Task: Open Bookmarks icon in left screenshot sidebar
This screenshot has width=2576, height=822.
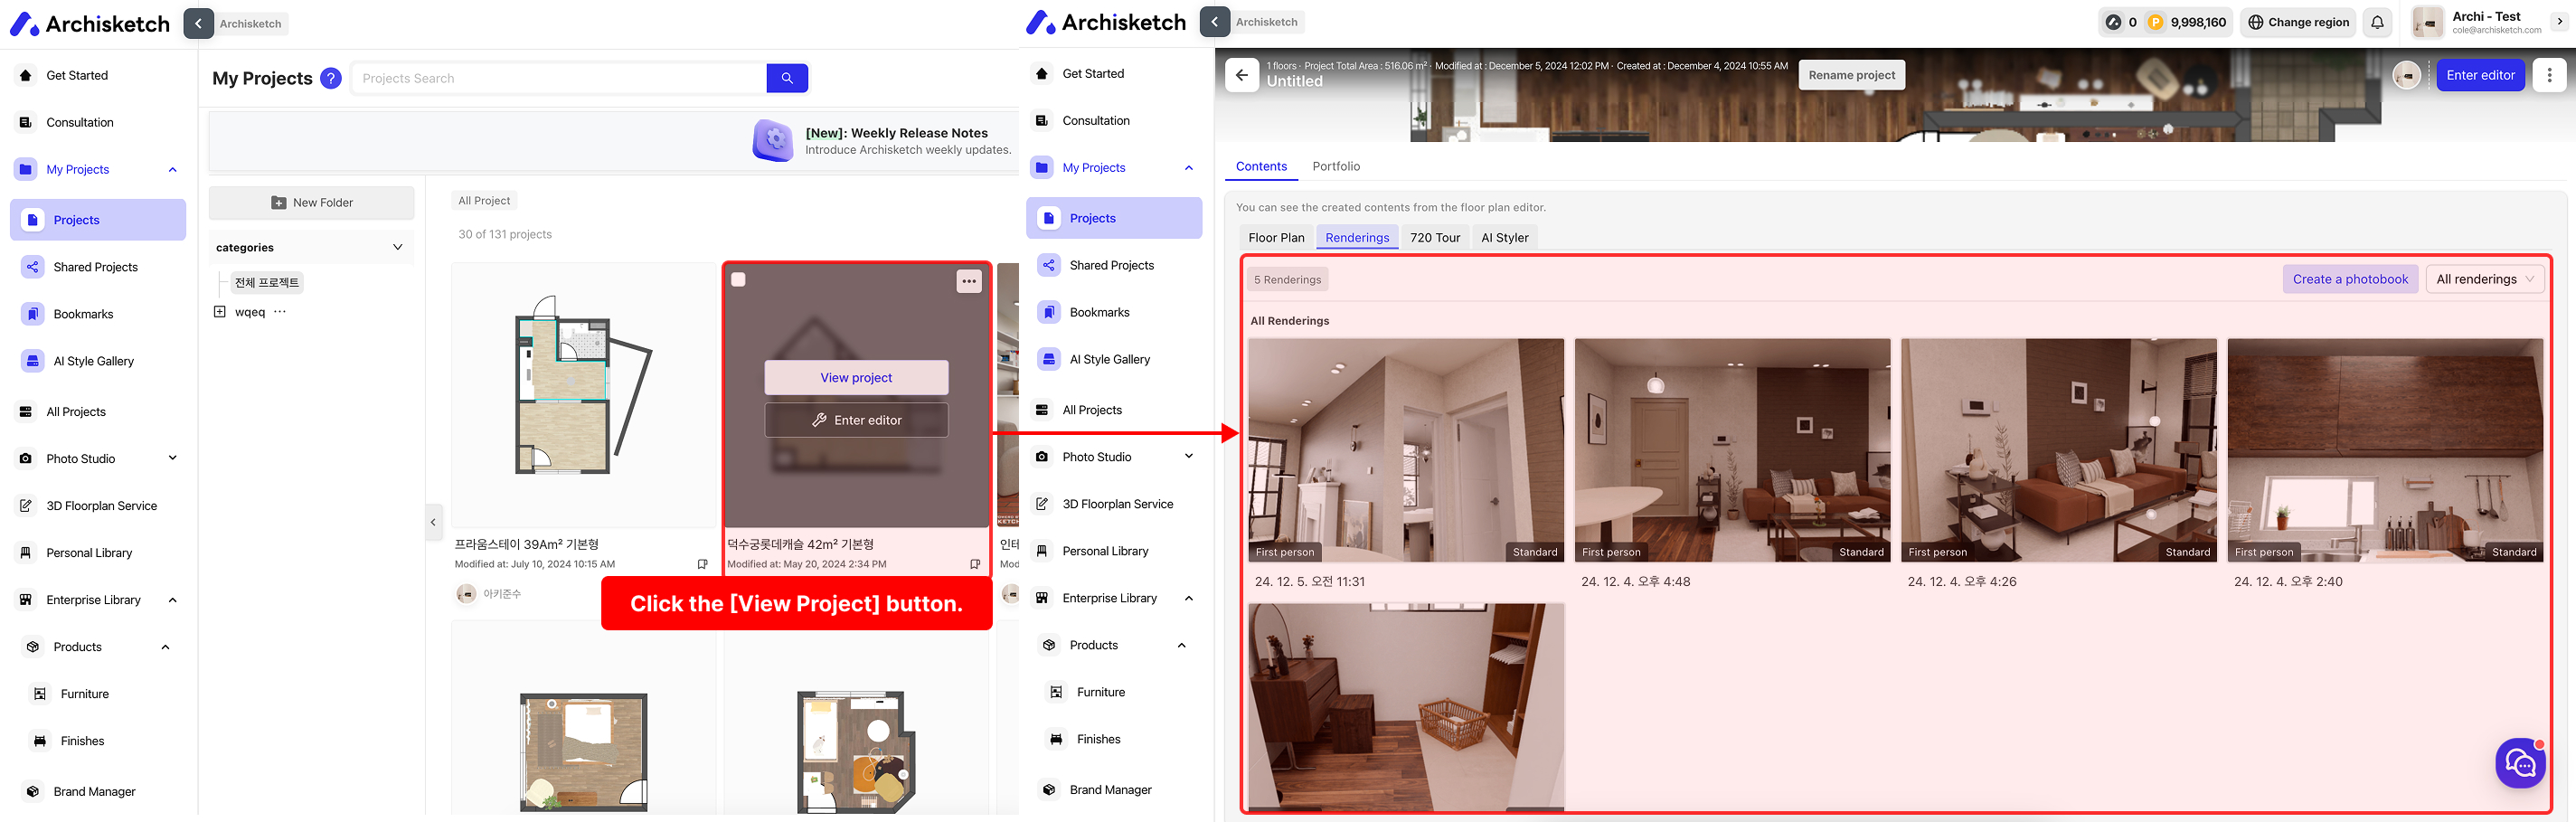Action: (33, 314)
